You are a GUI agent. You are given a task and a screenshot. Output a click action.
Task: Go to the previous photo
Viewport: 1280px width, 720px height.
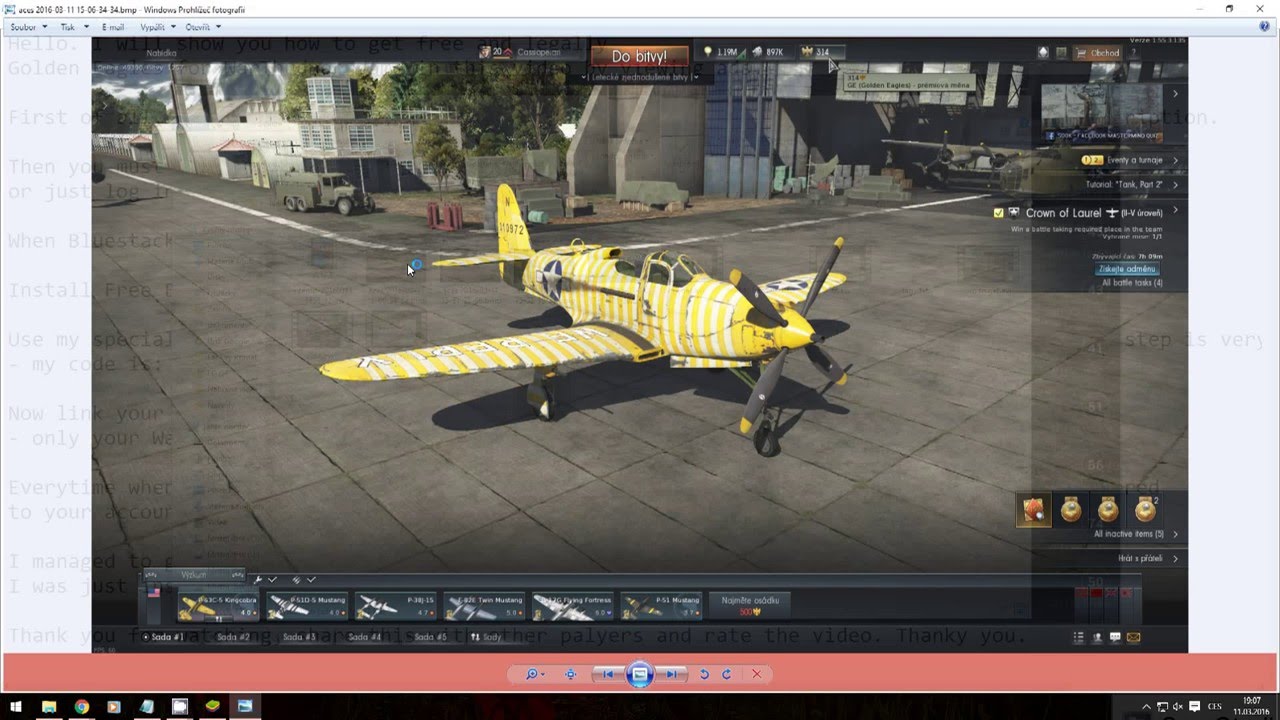coord(607,674)
